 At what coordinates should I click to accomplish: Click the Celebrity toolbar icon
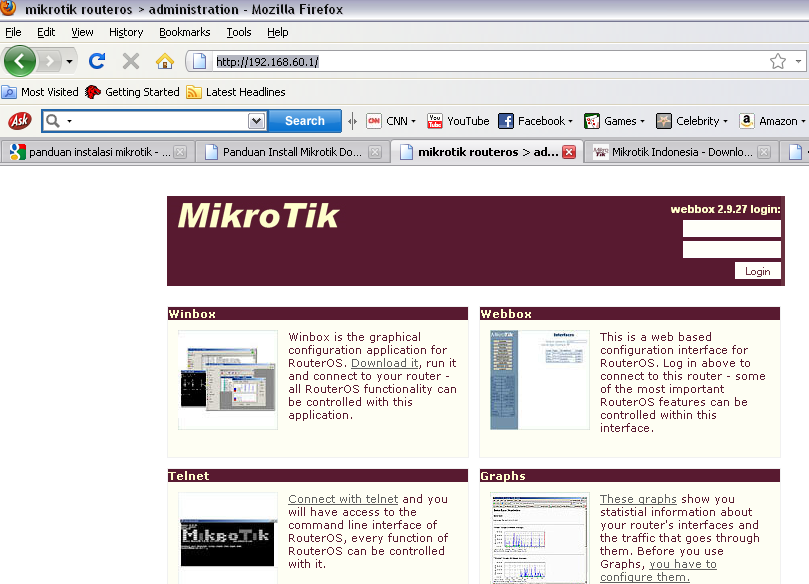click(x=664, y=121)
